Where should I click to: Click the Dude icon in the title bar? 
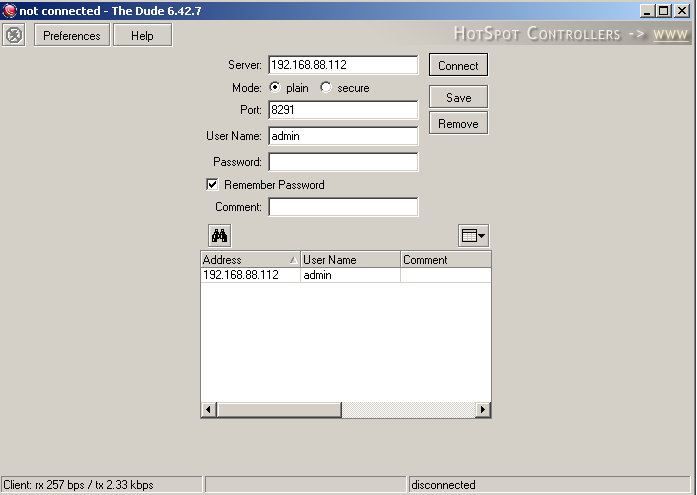click(9, 11)
